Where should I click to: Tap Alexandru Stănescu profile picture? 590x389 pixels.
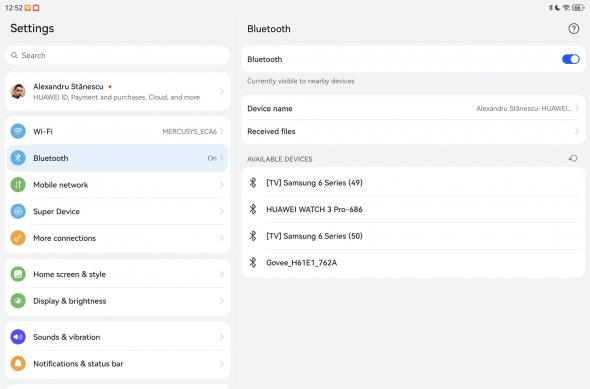pos(18,91)
